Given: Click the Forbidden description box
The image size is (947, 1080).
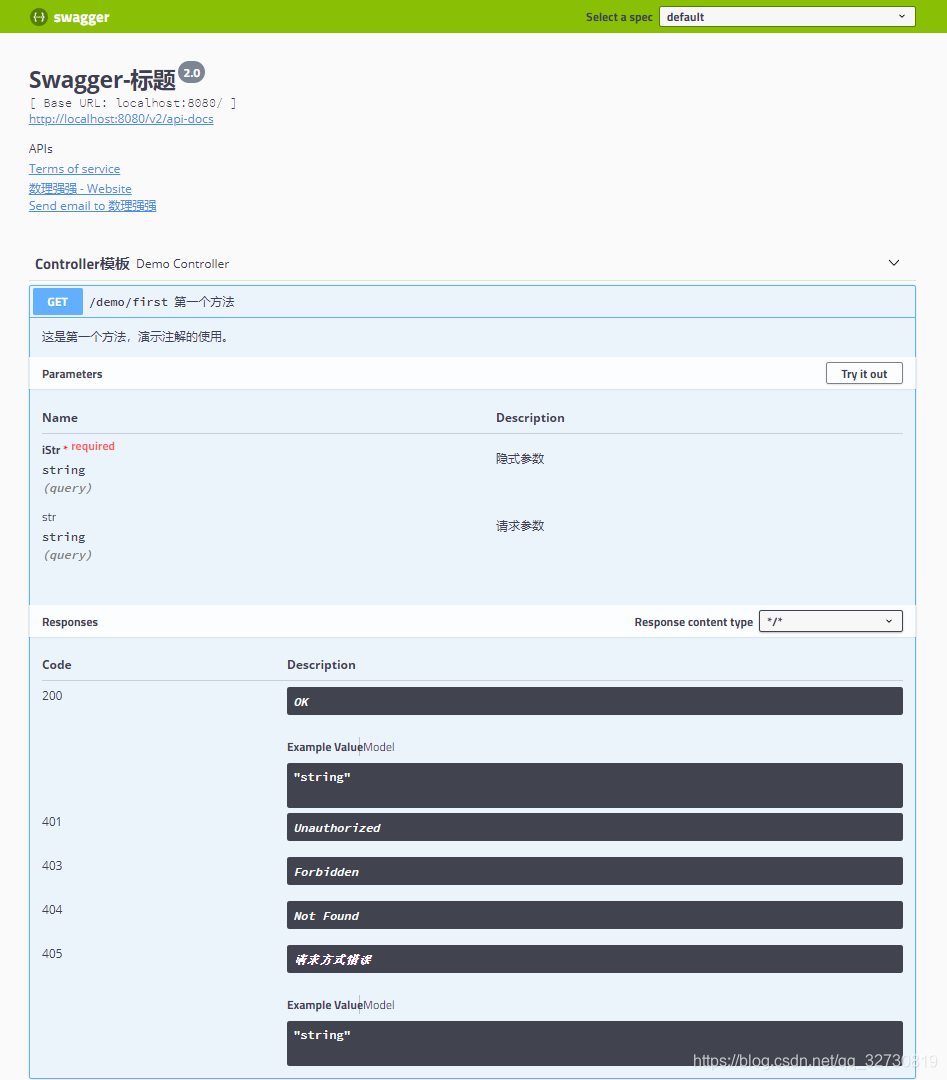Looking at the screenshot, I should [x=594, y=871].
